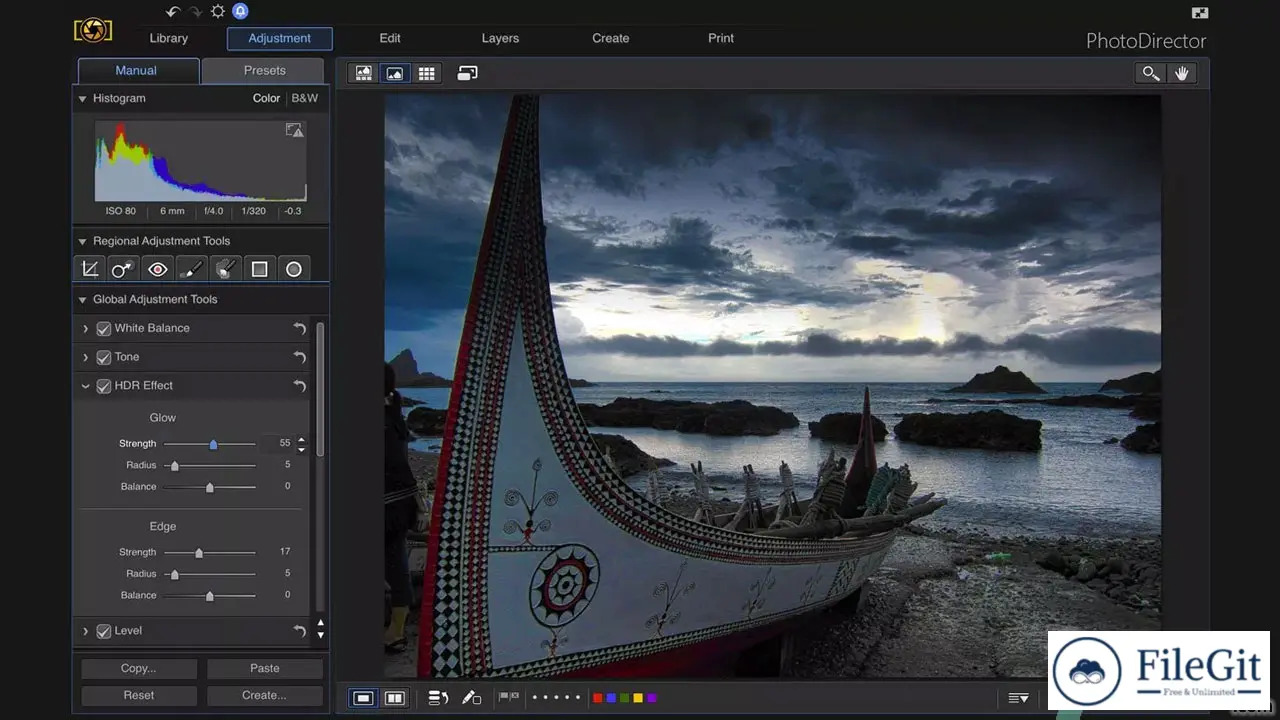Reset the Tone adjustments
Screen dimensions: 1280x720
299,357
